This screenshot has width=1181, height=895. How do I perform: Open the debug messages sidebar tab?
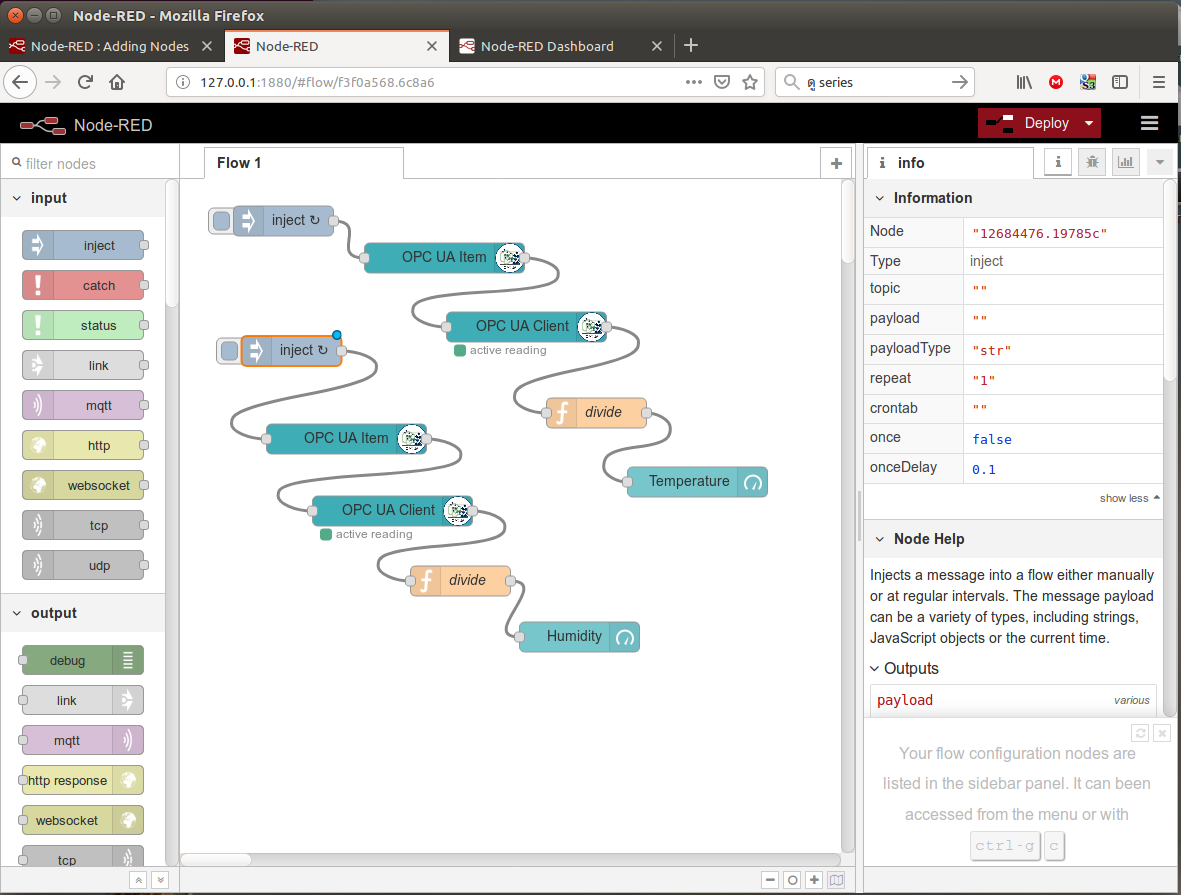1092,162
